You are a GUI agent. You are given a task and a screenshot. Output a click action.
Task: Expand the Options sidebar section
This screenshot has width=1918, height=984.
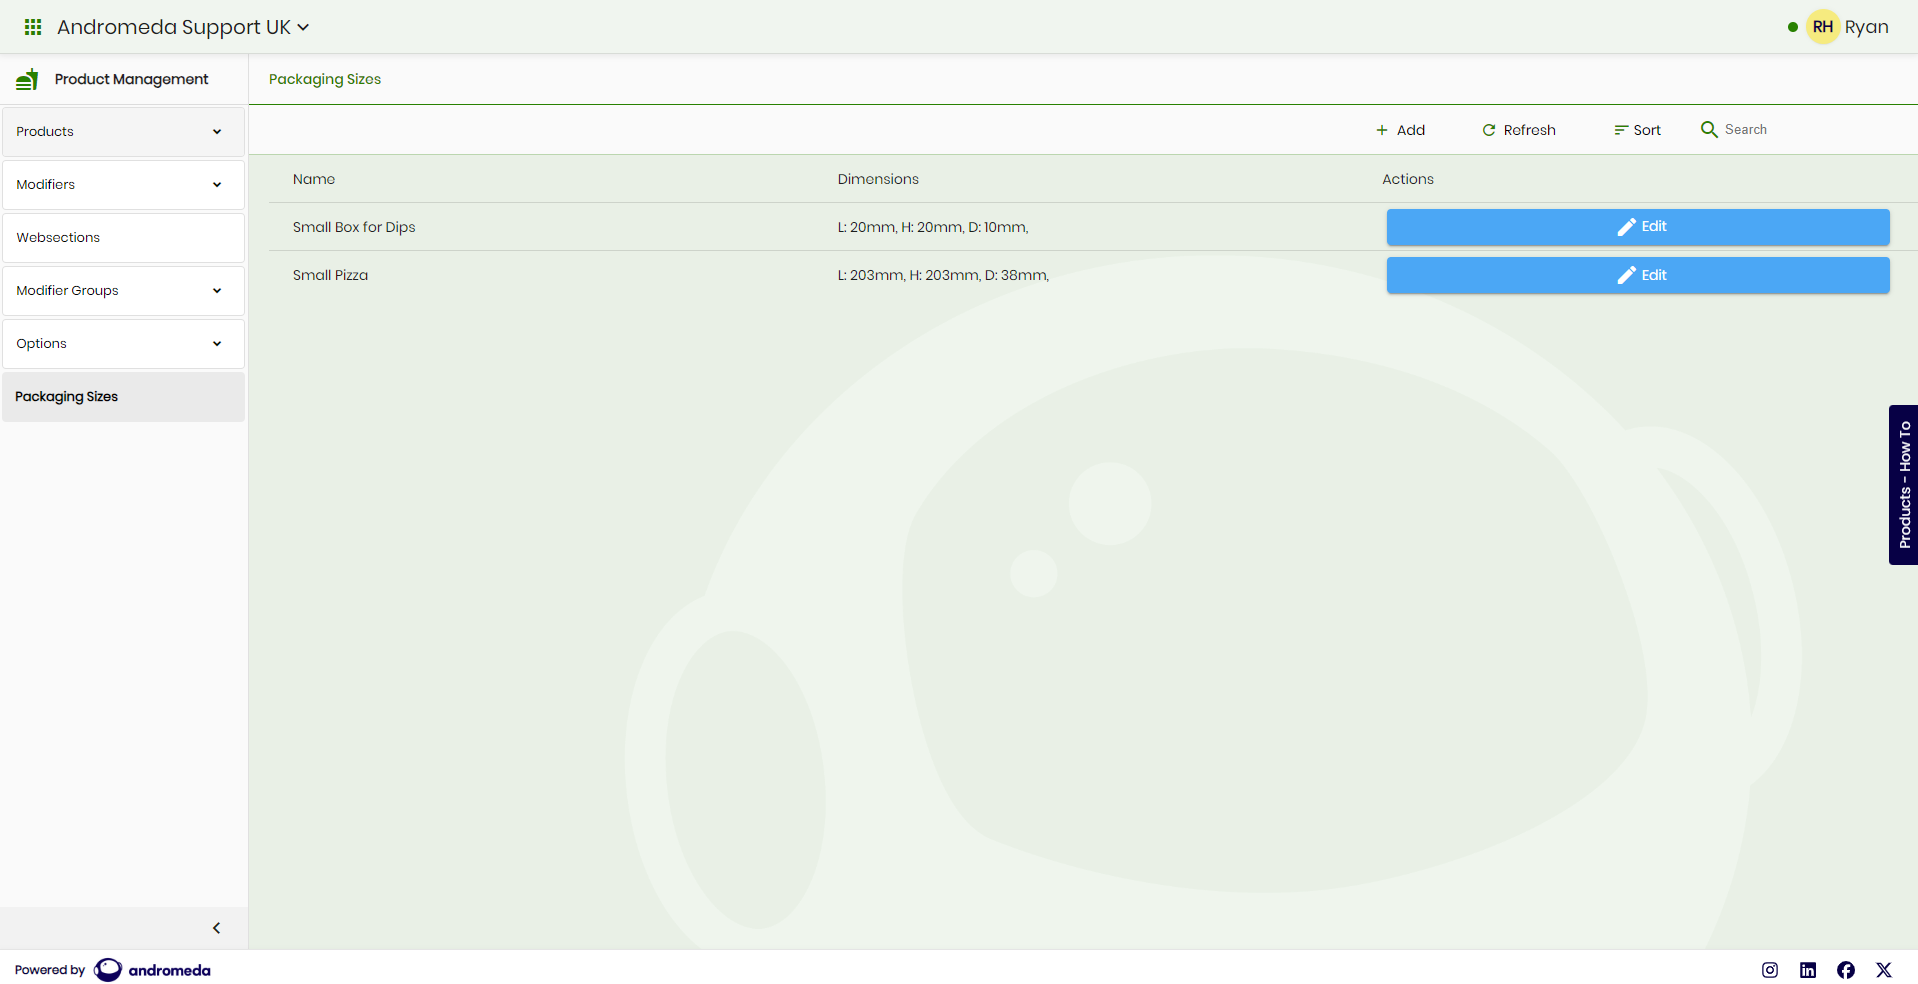tap(123, 344)
